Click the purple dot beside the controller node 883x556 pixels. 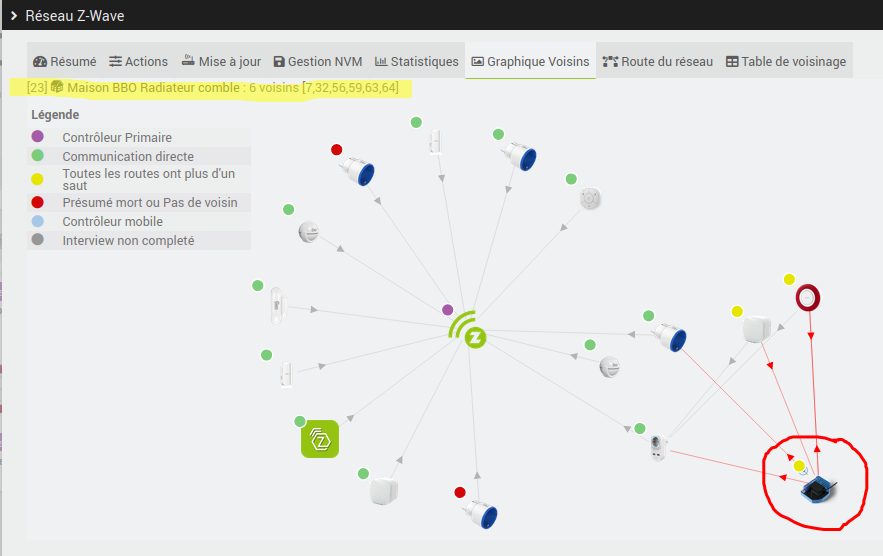click(x=448, y=309)
